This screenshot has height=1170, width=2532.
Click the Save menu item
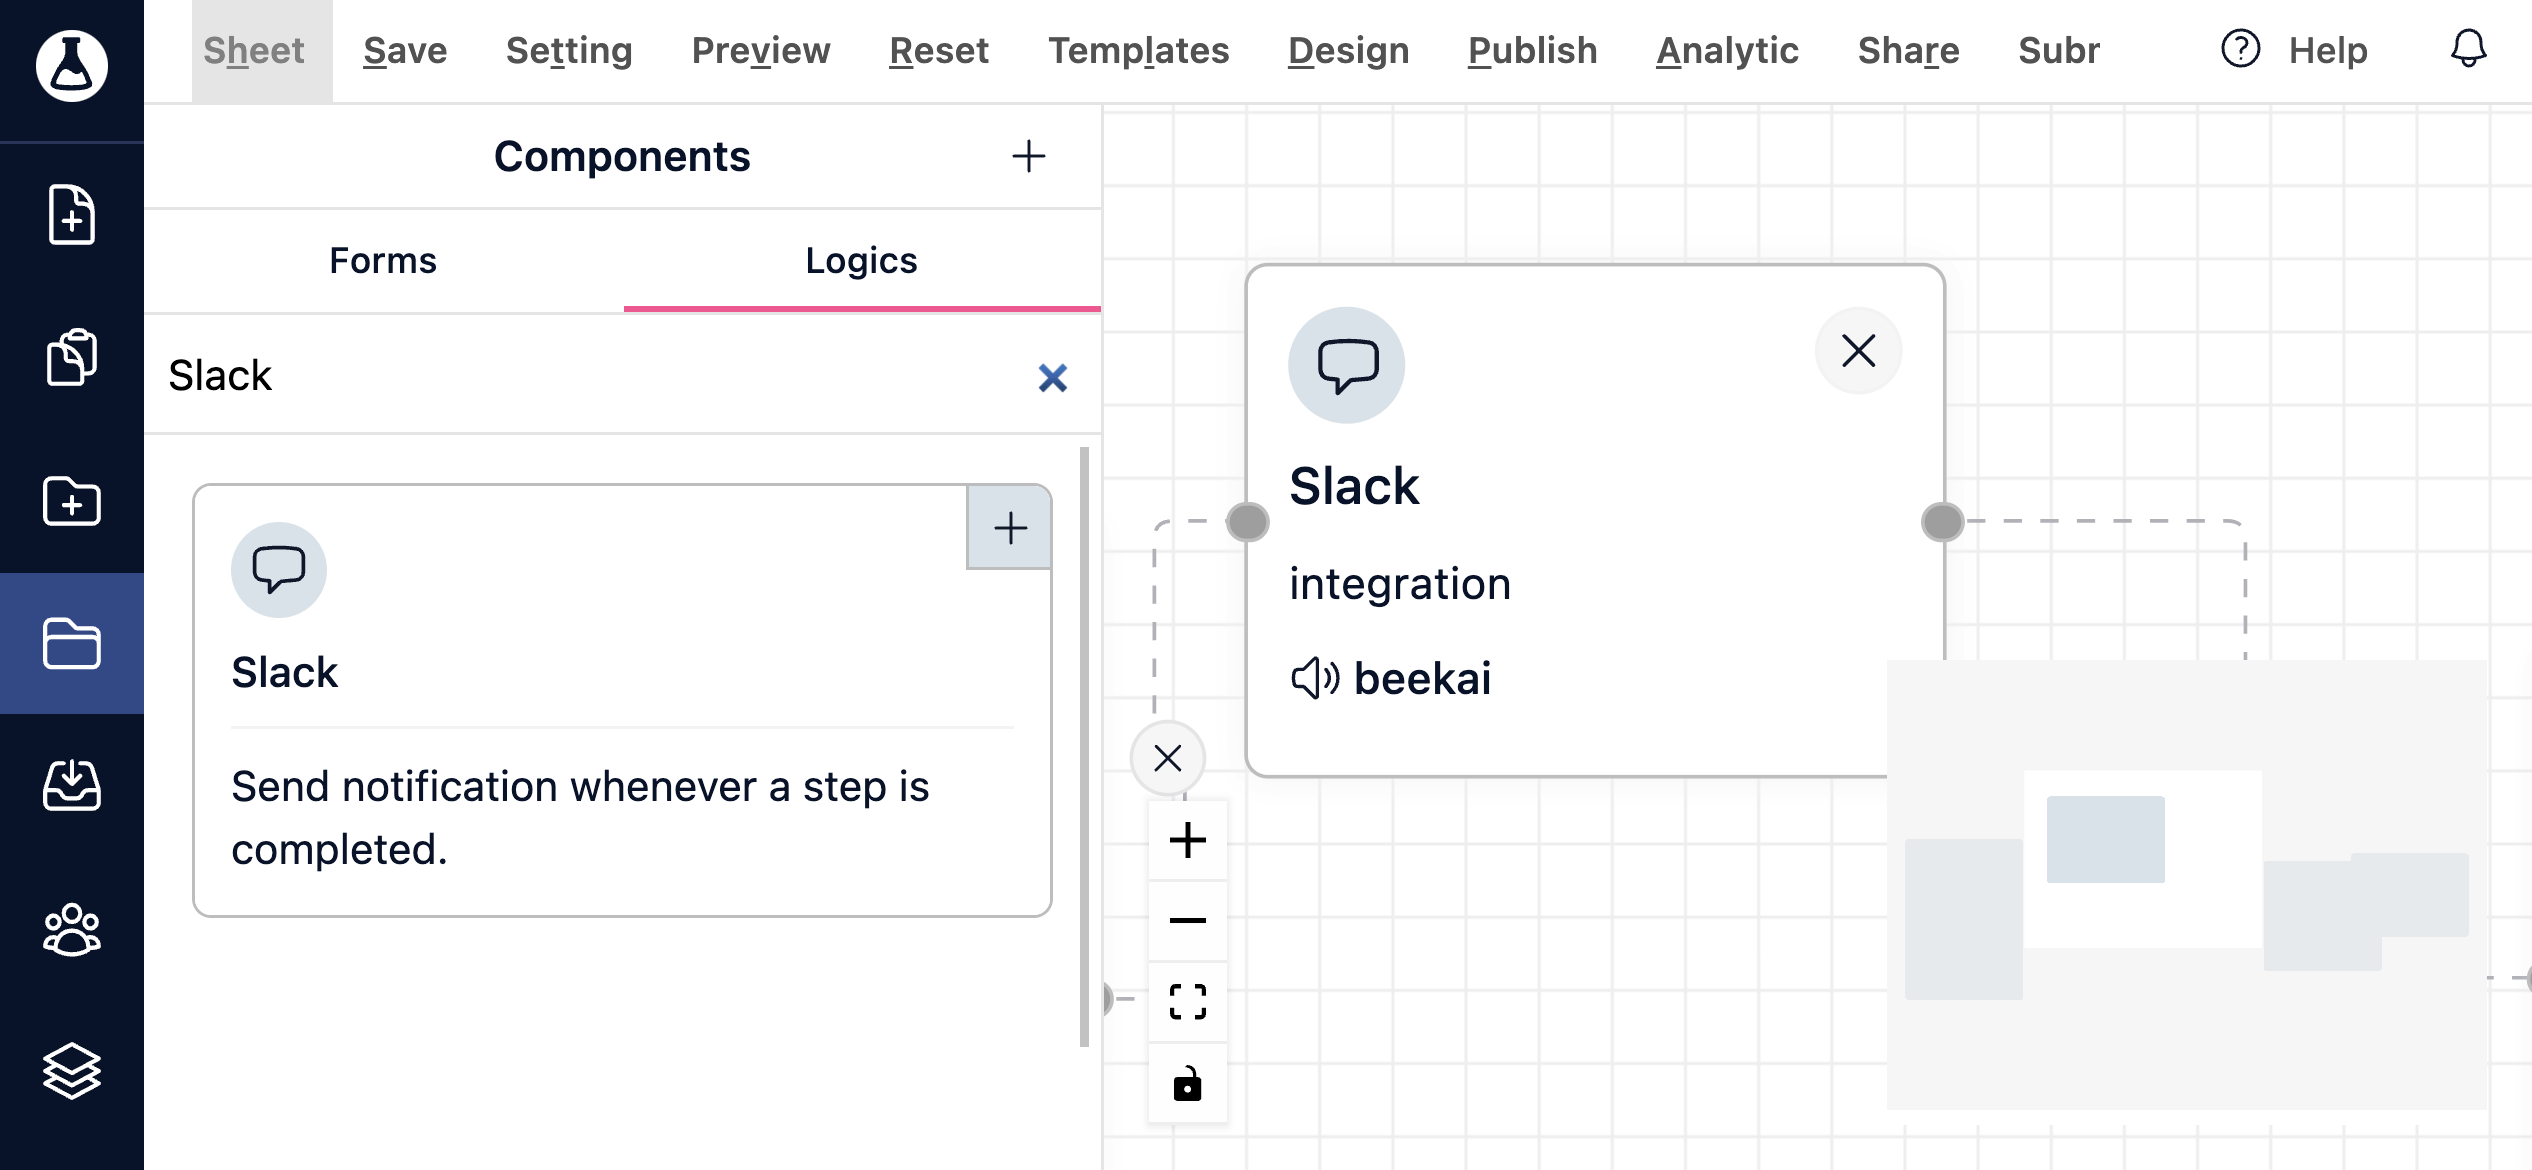pos(405,50)
